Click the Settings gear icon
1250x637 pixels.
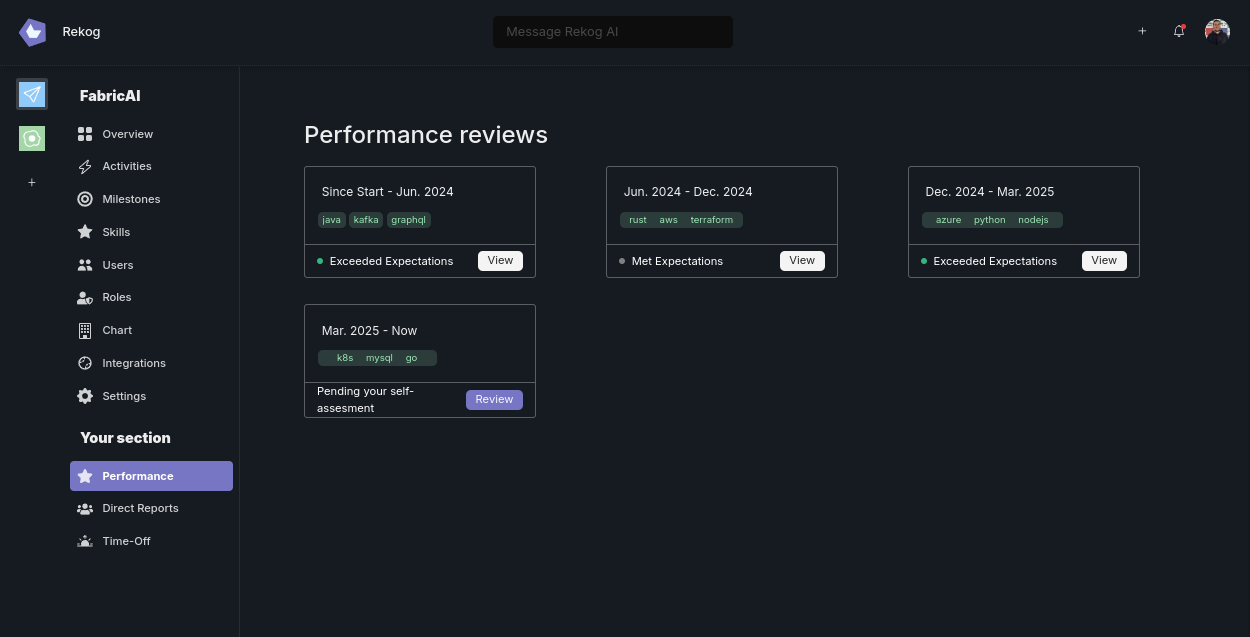85,396
